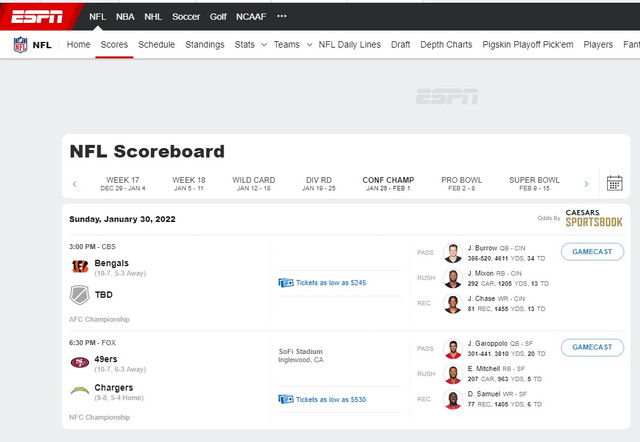Select the Super Bowl week
Viewport: 640px width, 442px height.
(534, 184)
